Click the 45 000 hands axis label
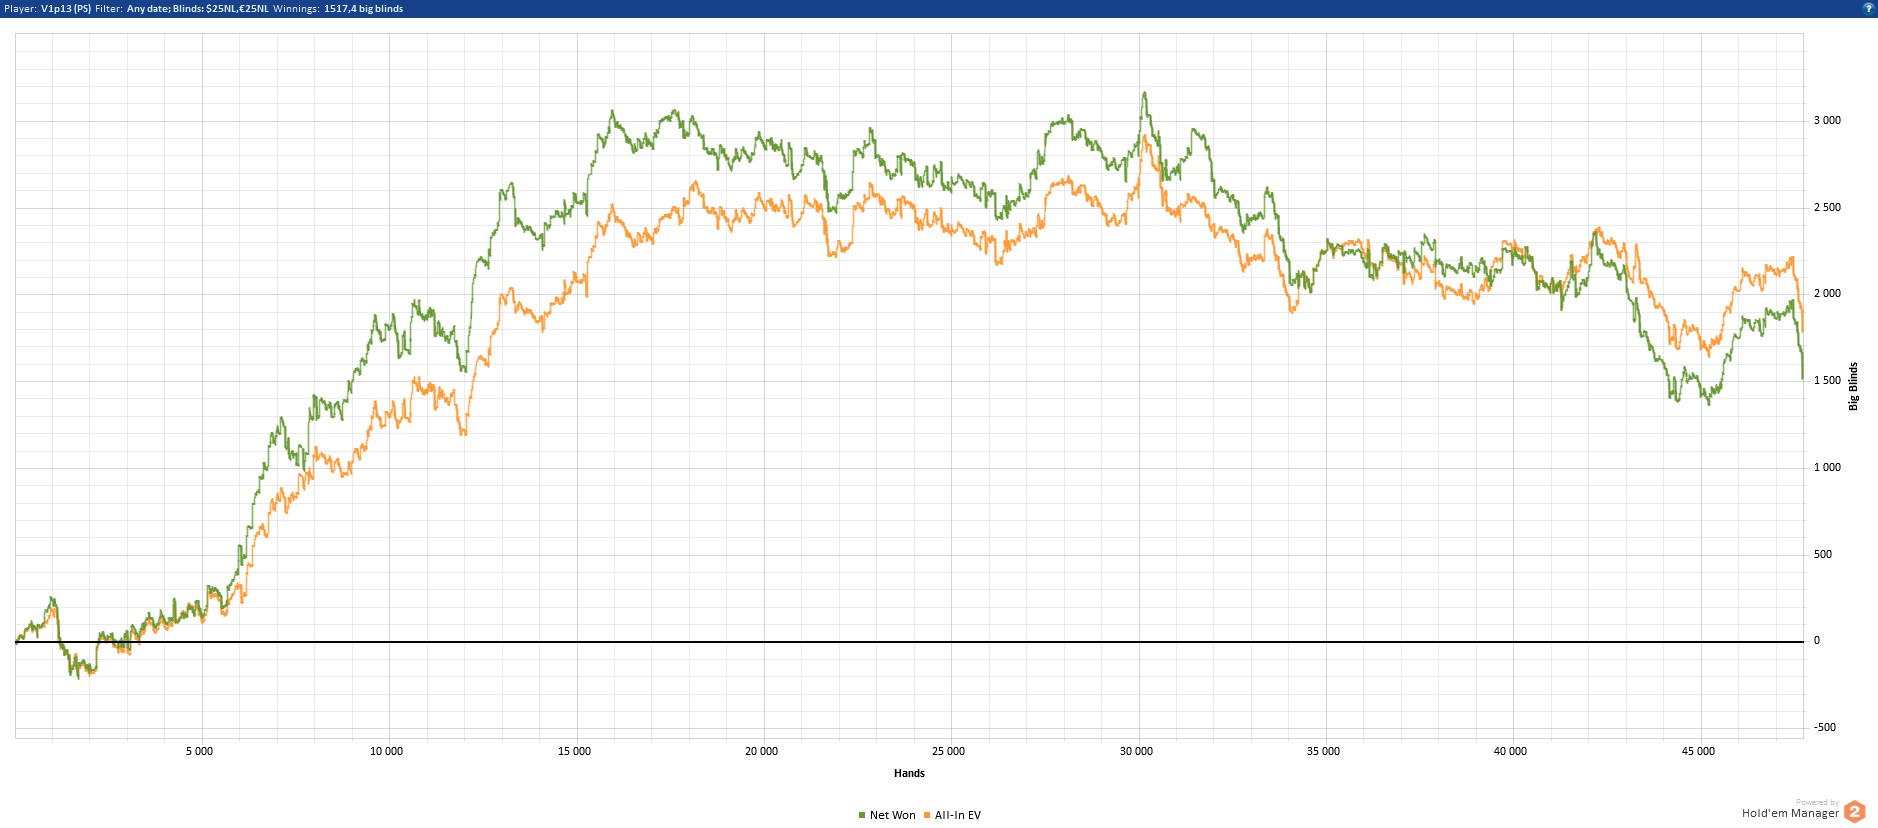 1698,751
